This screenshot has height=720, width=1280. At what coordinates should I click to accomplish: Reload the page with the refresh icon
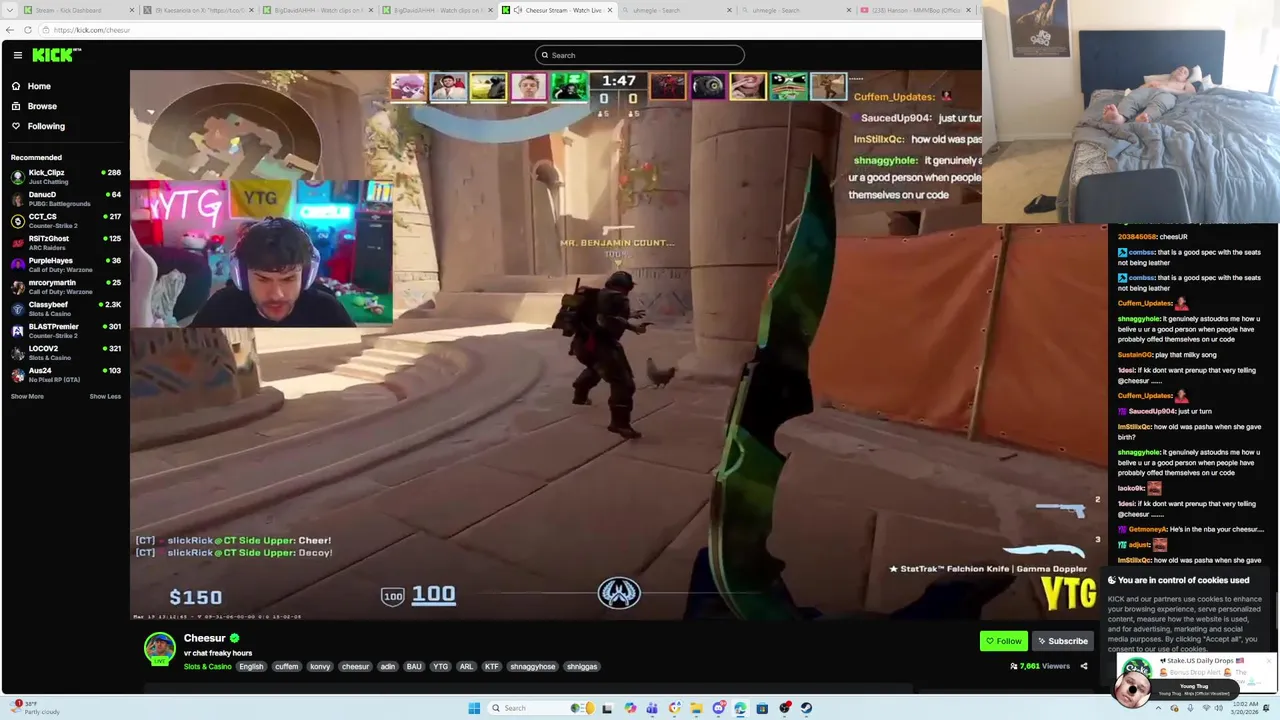coord(28,30)
